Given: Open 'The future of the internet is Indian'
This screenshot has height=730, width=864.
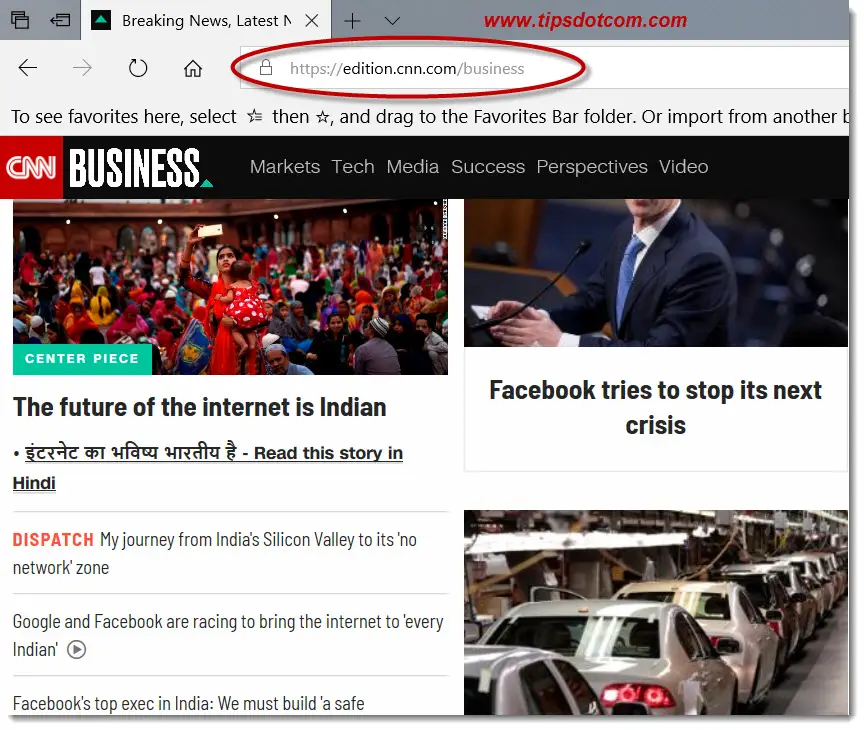Looking at the screenshot, I should pos(199,408).
